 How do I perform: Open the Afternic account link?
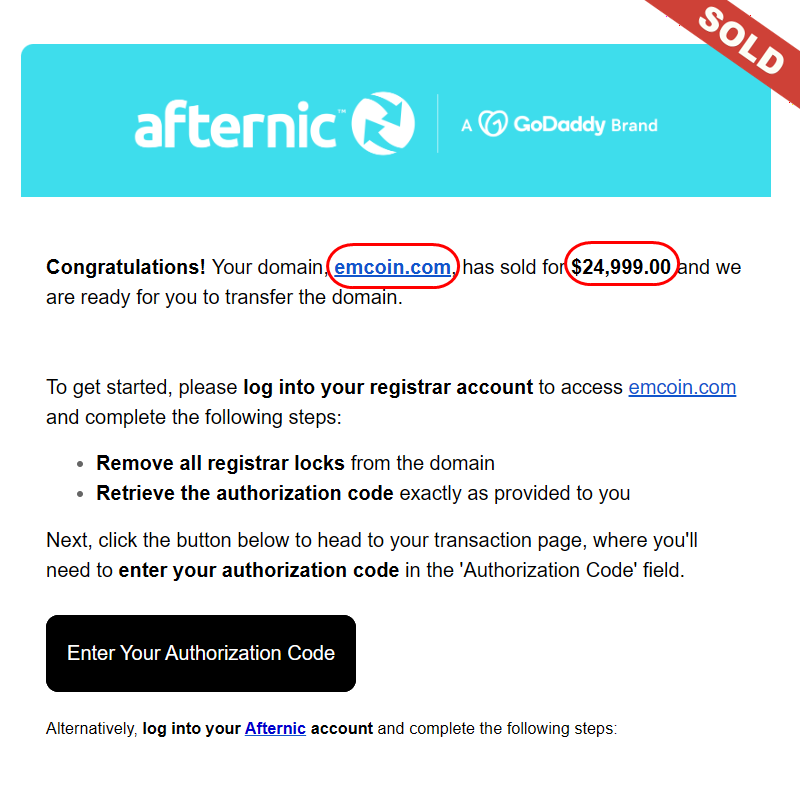[x=275, y=728]
